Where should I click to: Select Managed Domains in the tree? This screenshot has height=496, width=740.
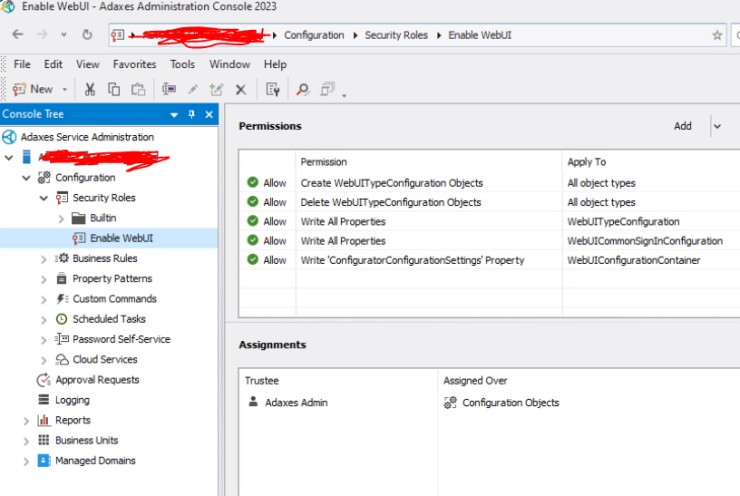[95, 461]
